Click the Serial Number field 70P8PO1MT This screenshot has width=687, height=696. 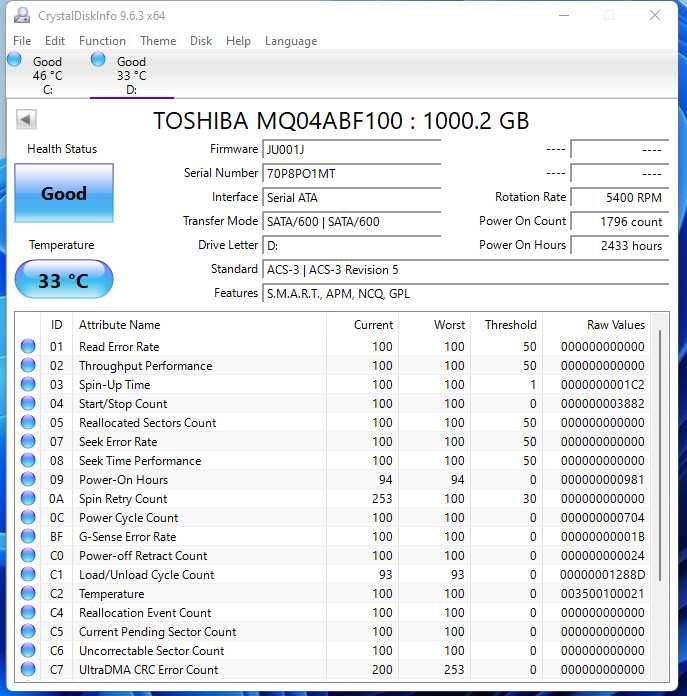351,174
